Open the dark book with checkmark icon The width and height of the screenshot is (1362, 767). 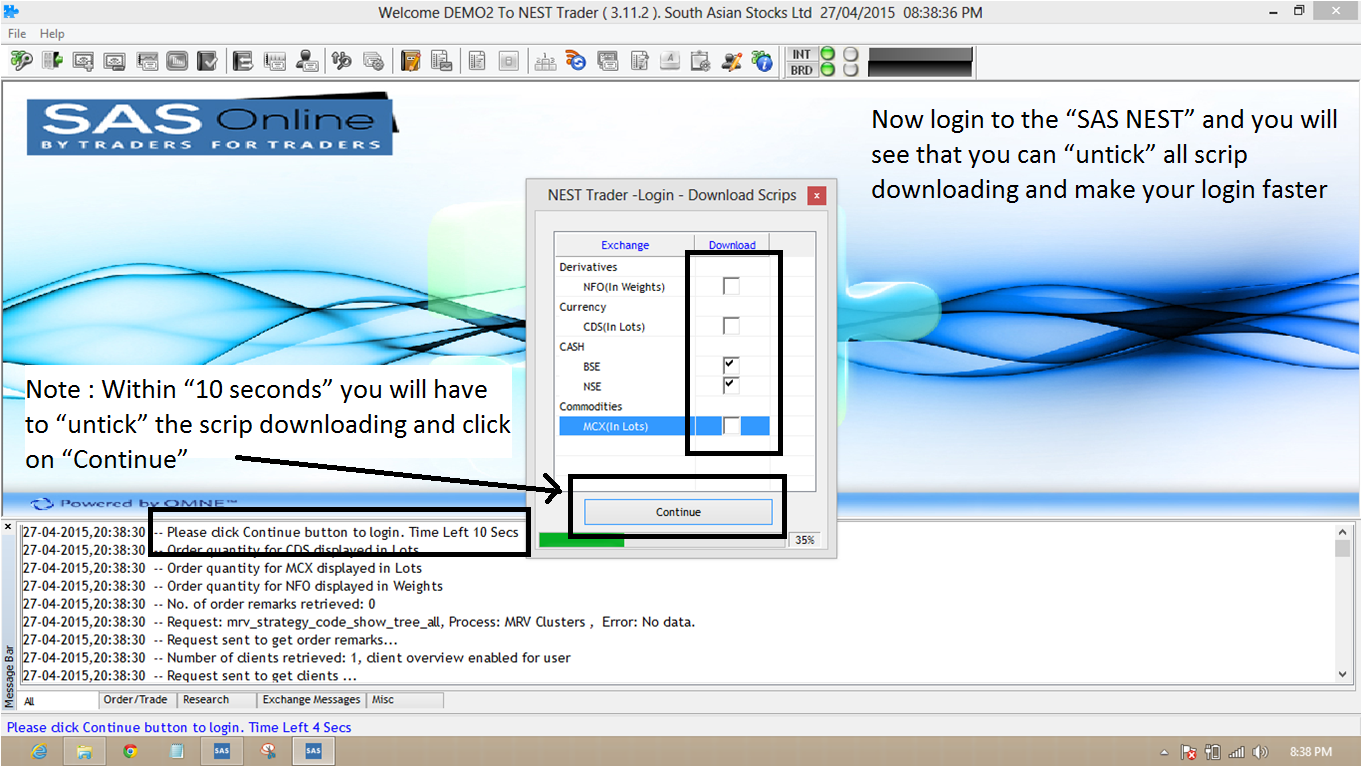tap(207, 61)
